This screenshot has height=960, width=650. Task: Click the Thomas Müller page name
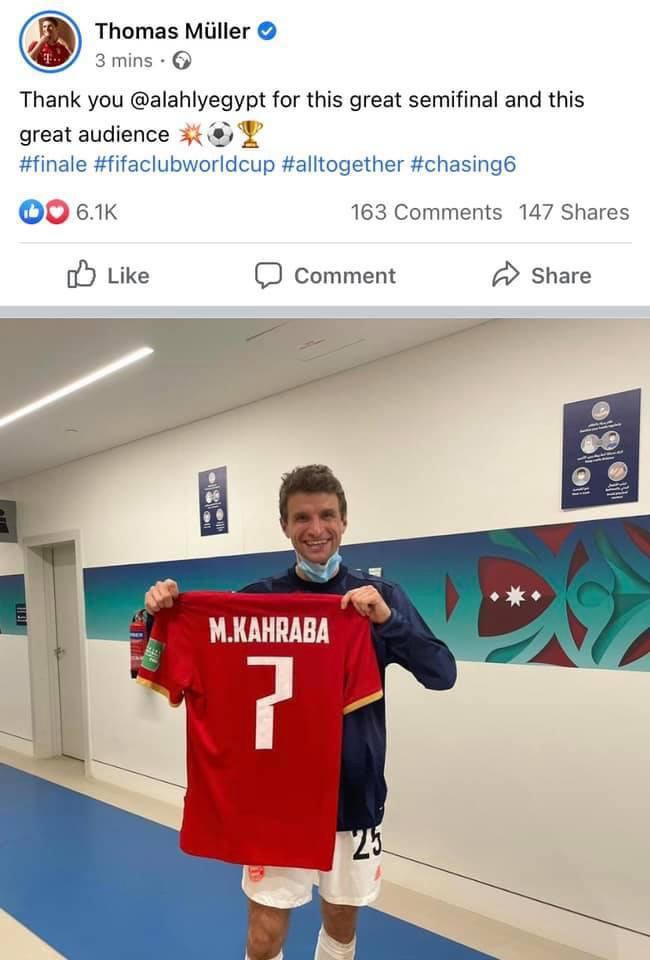(172, 31)
